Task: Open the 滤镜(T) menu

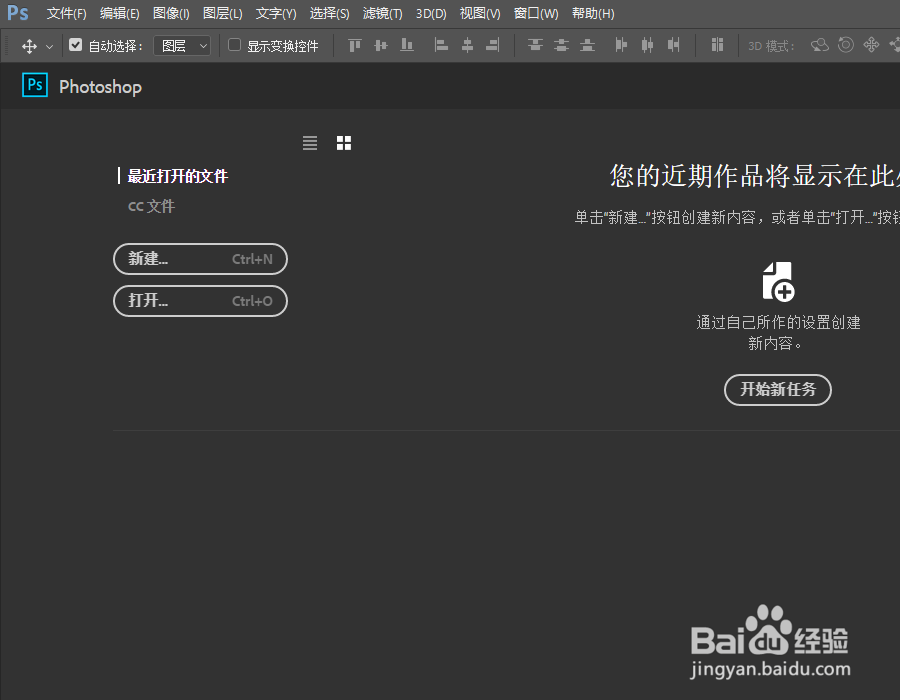Action: pyautogui.click(x=383, y=13)
